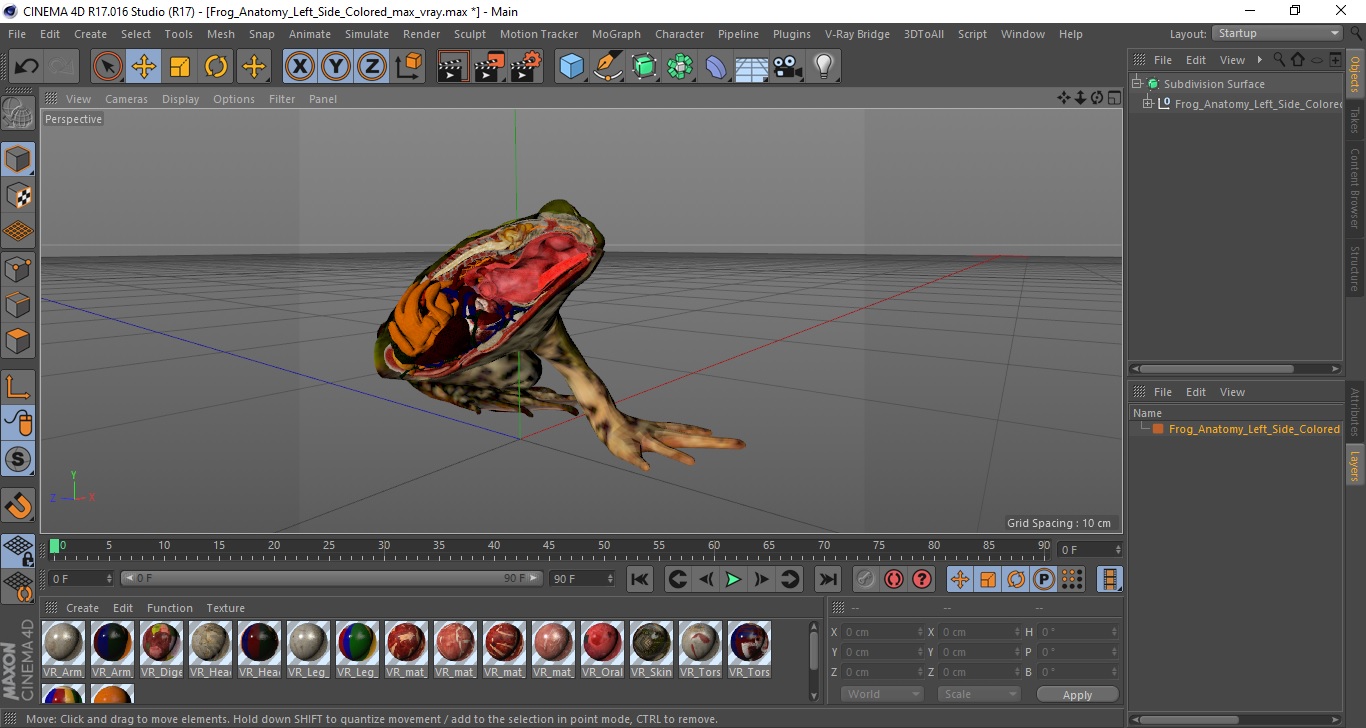Image resolution: width=1366 pixels, height=728 pixels.
Task: Open the World coordinate dropdown
Action: click(x=882, y=694)
